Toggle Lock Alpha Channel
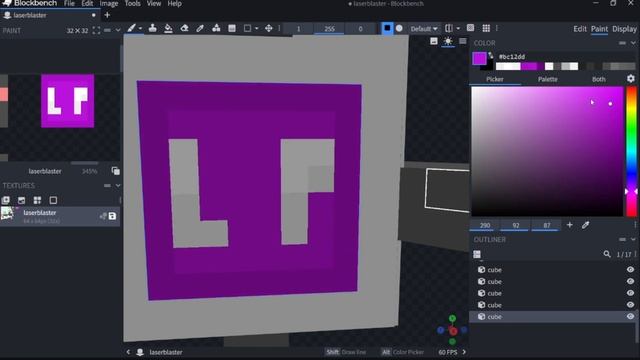Image resolution: width=640 pixels, height=360 pixels. tap(470, 28)
